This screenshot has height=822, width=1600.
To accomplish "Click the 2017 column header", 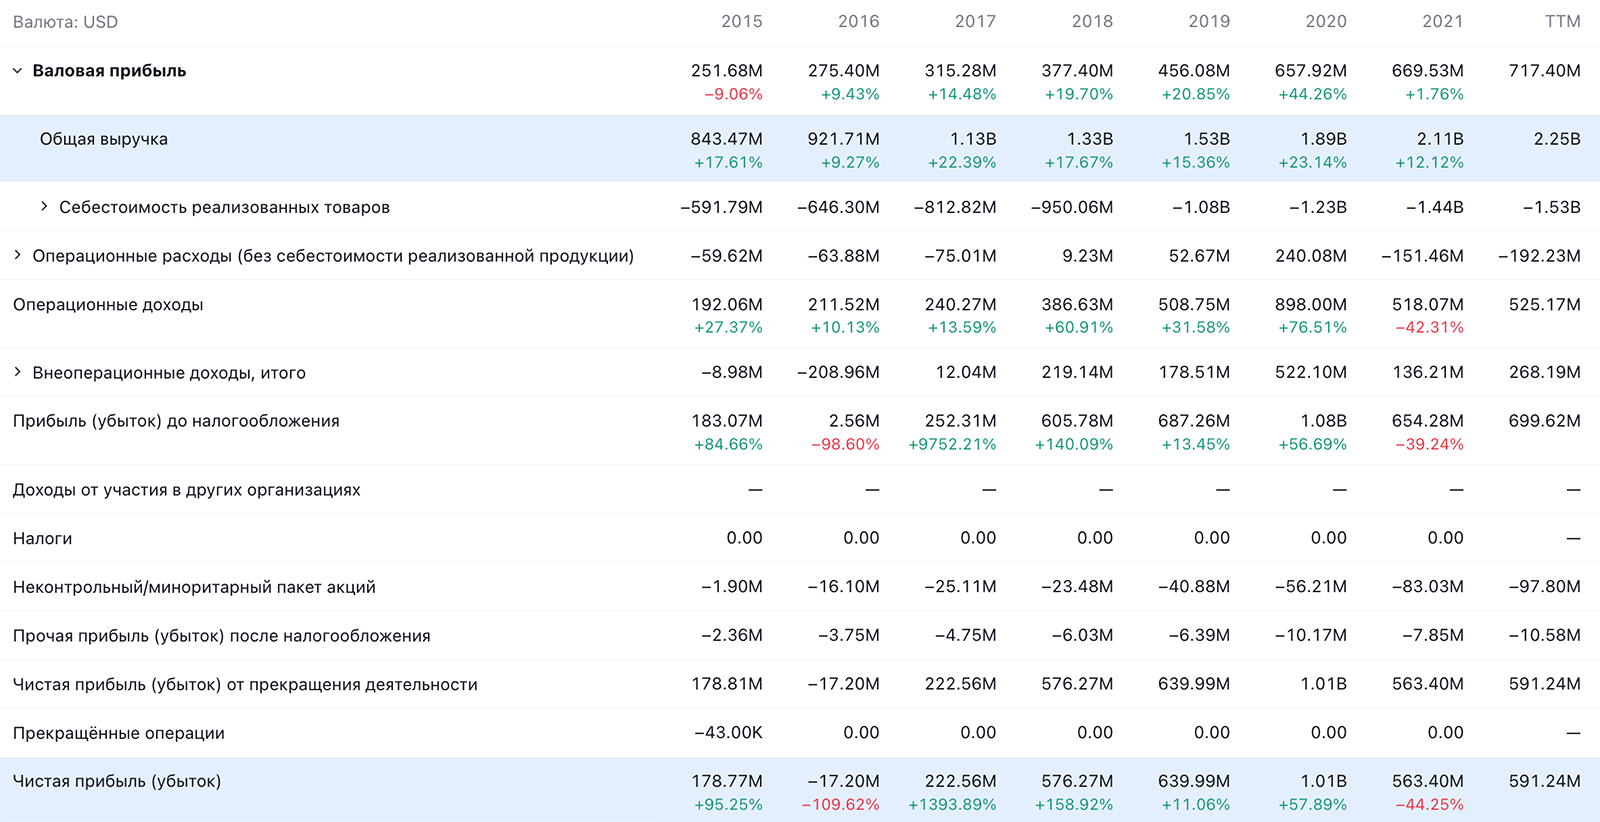I will click(x=976, y=22).
